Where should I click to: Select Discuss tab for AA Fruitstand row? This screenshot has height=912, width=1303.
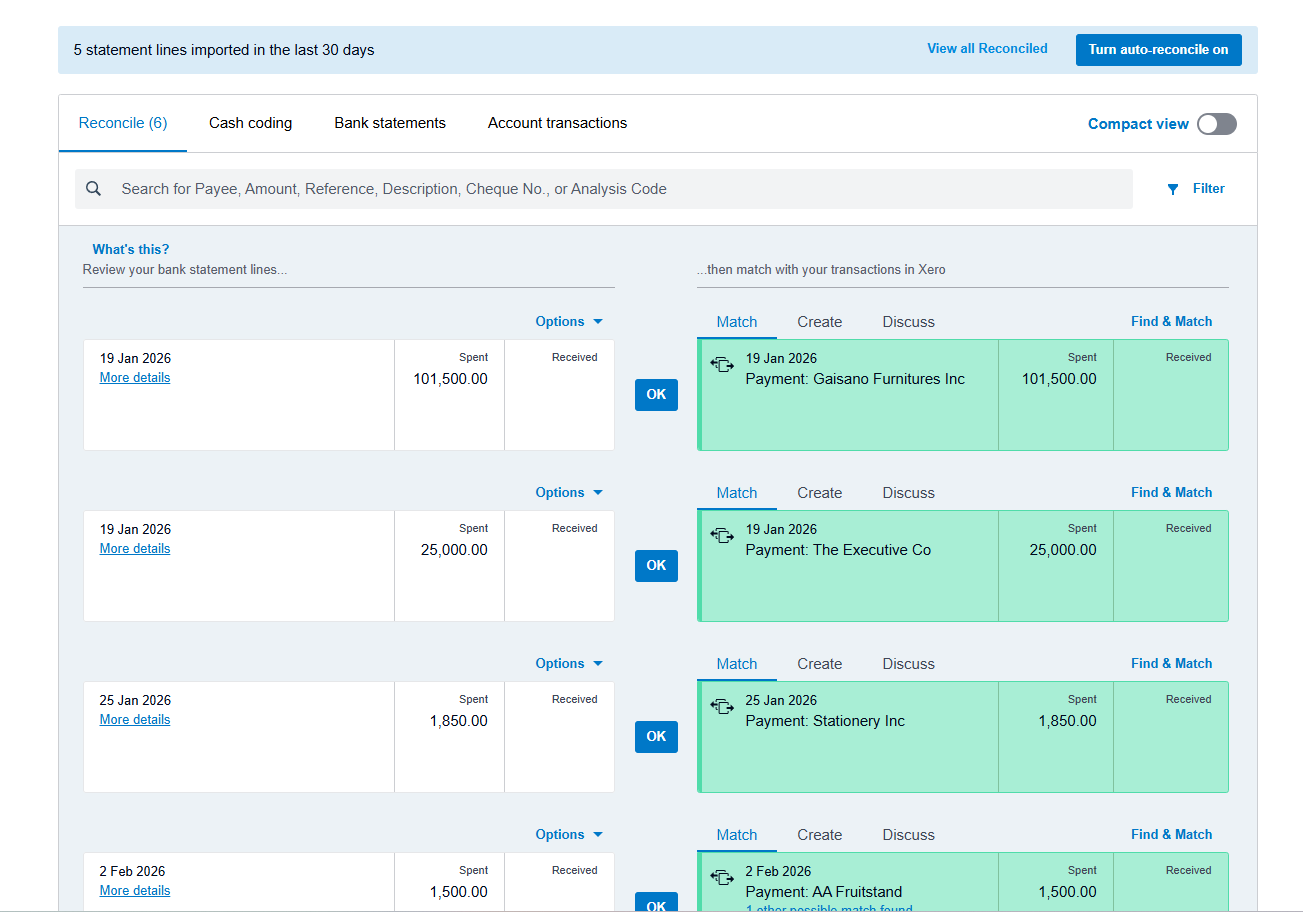909,835
